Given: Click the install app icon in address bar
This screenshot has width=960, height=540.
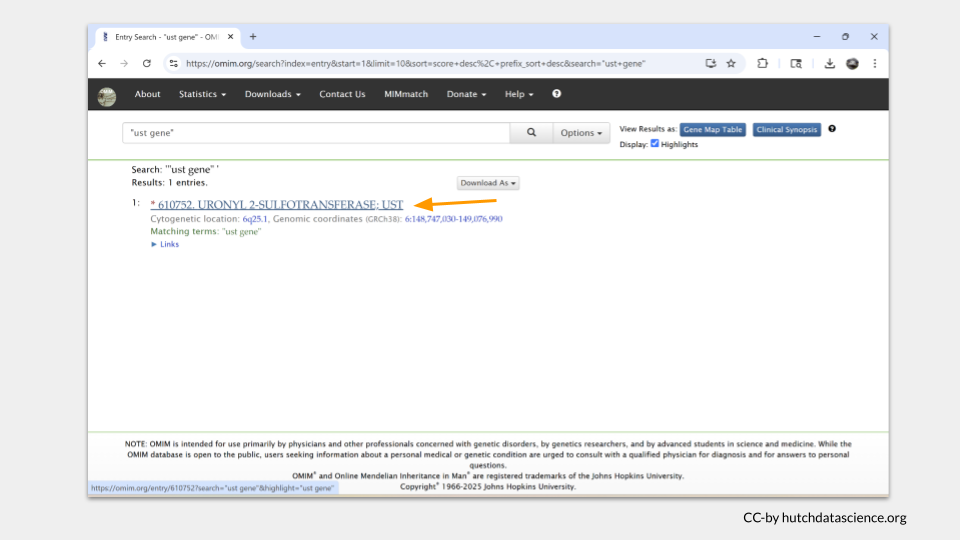Looking at the screenshot, I should tap(710, 64).
